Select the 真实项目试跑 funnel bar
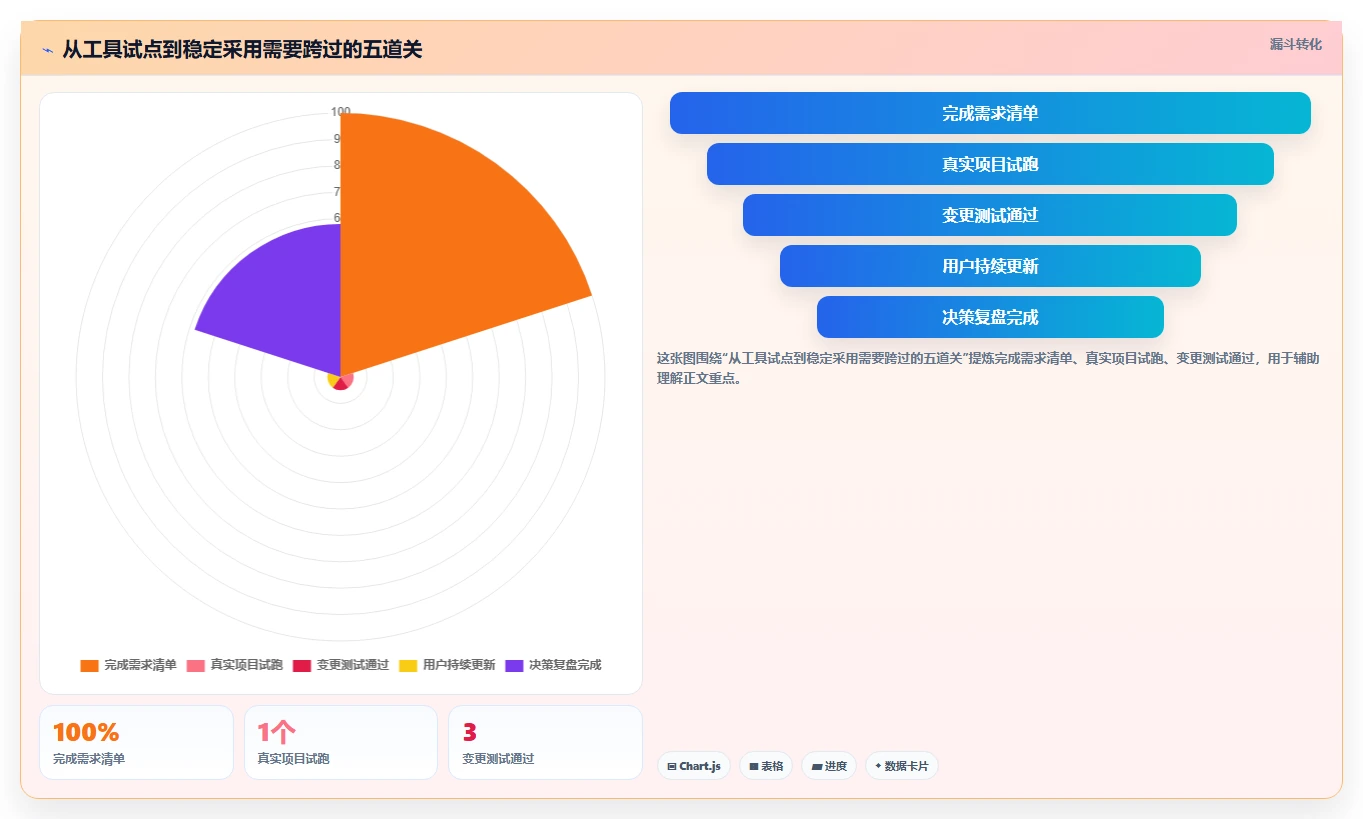Image resolution: width=1363 pixels, height=819 pixels. coord(990,164)
